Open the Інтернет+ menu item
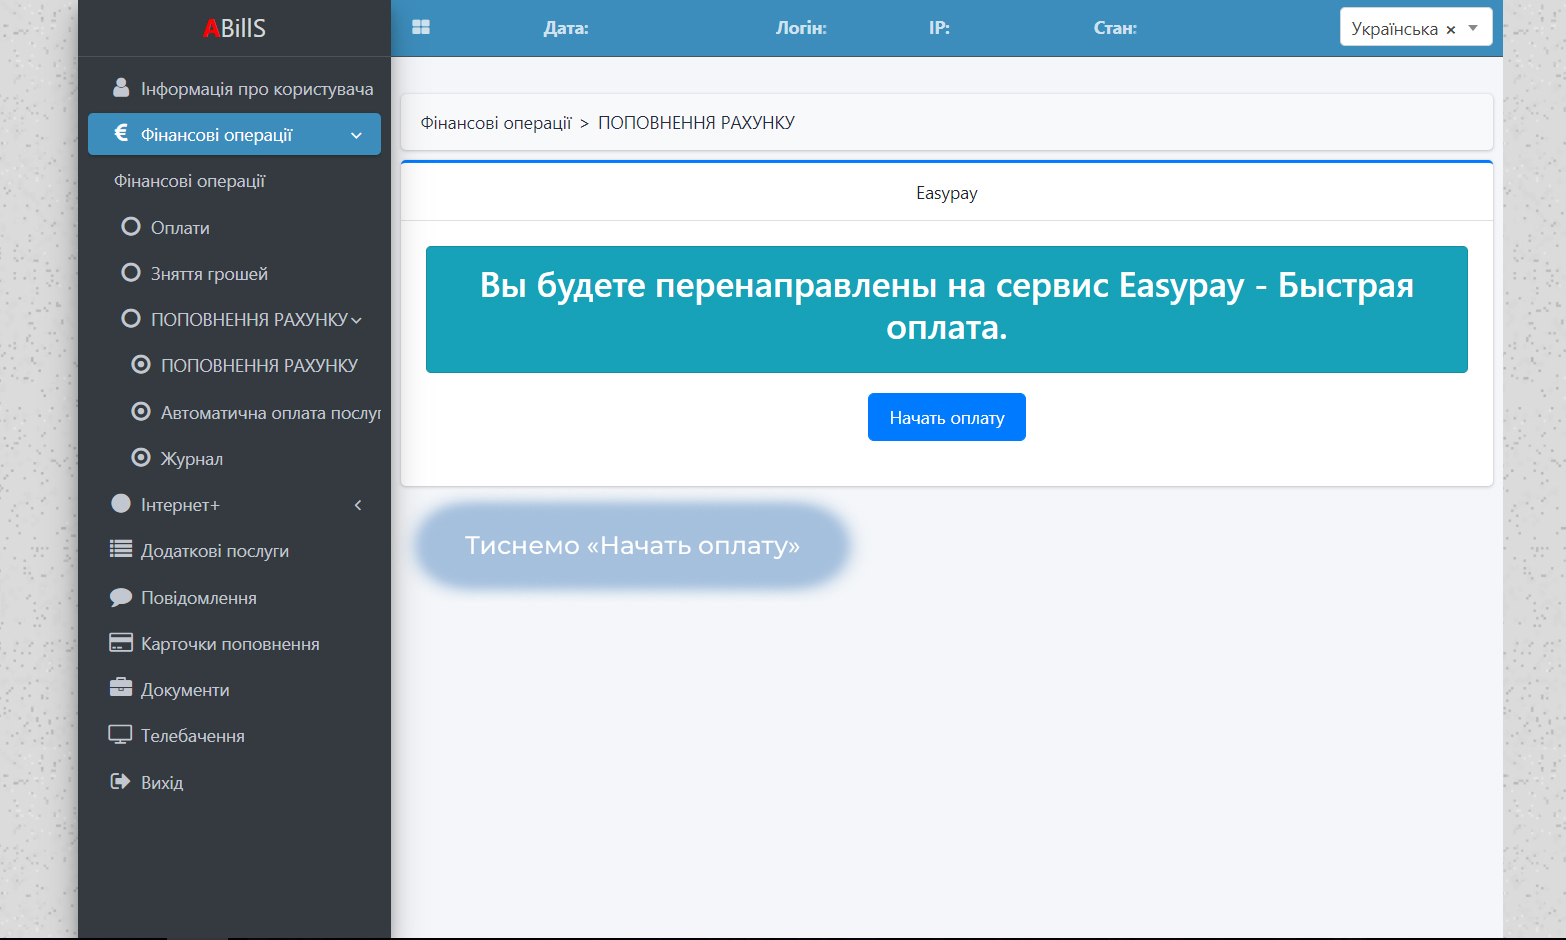The width and height of the screenshot is (1566, 940). [180, 505]
